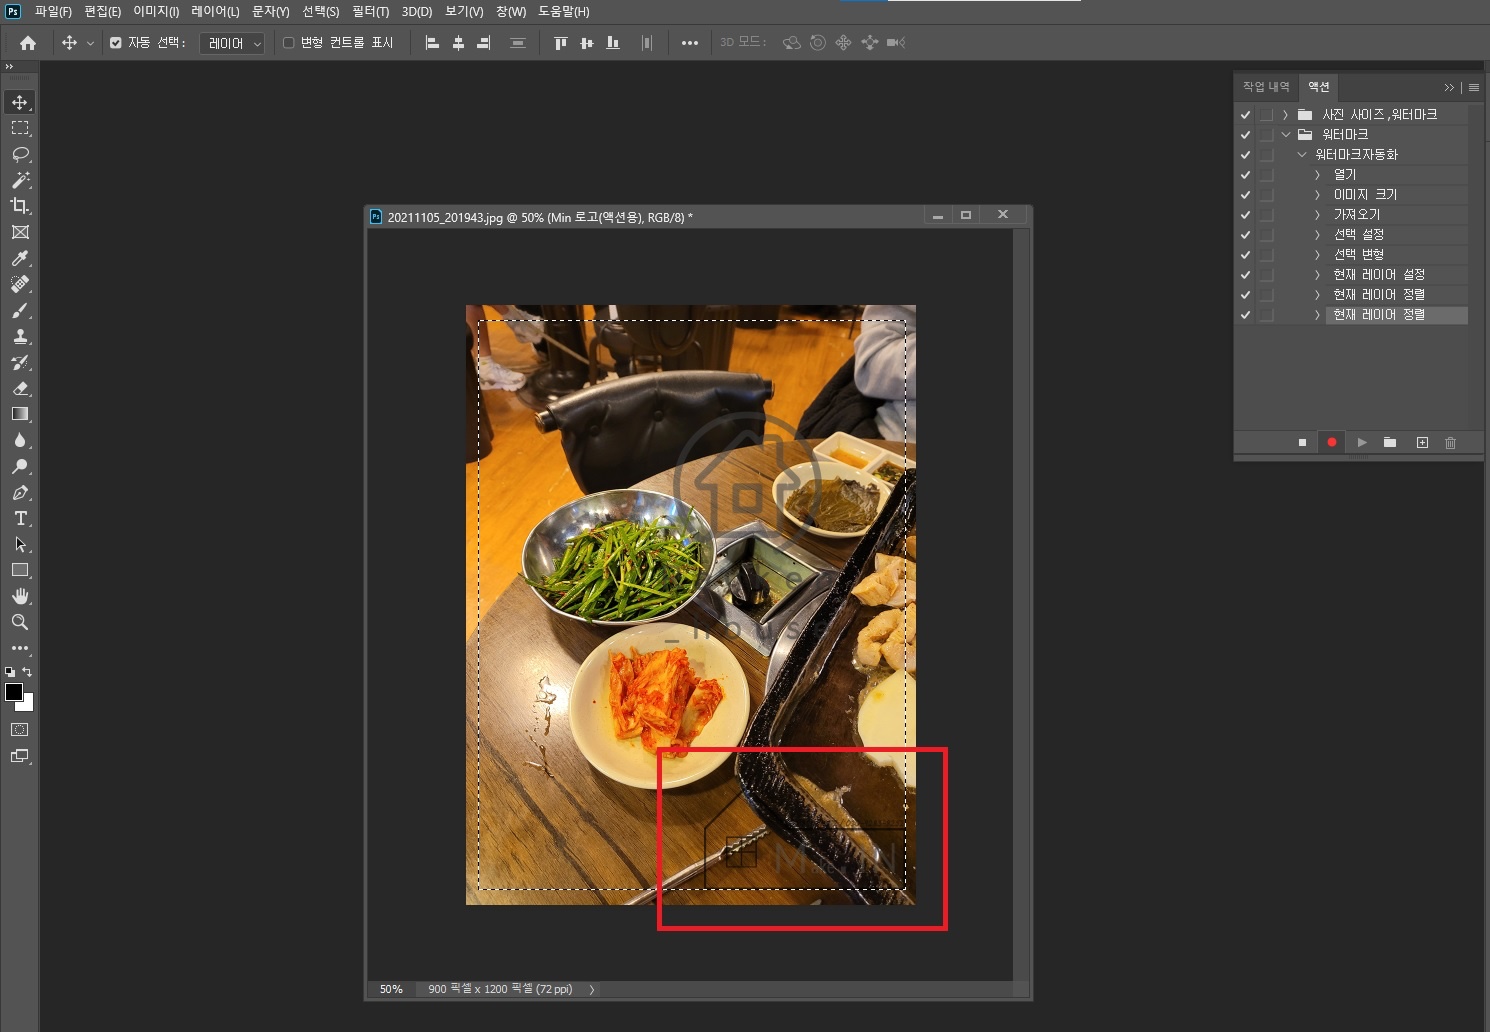Create a new action set folder
The image size is (1490, 1032).
tap(1390, 442)
